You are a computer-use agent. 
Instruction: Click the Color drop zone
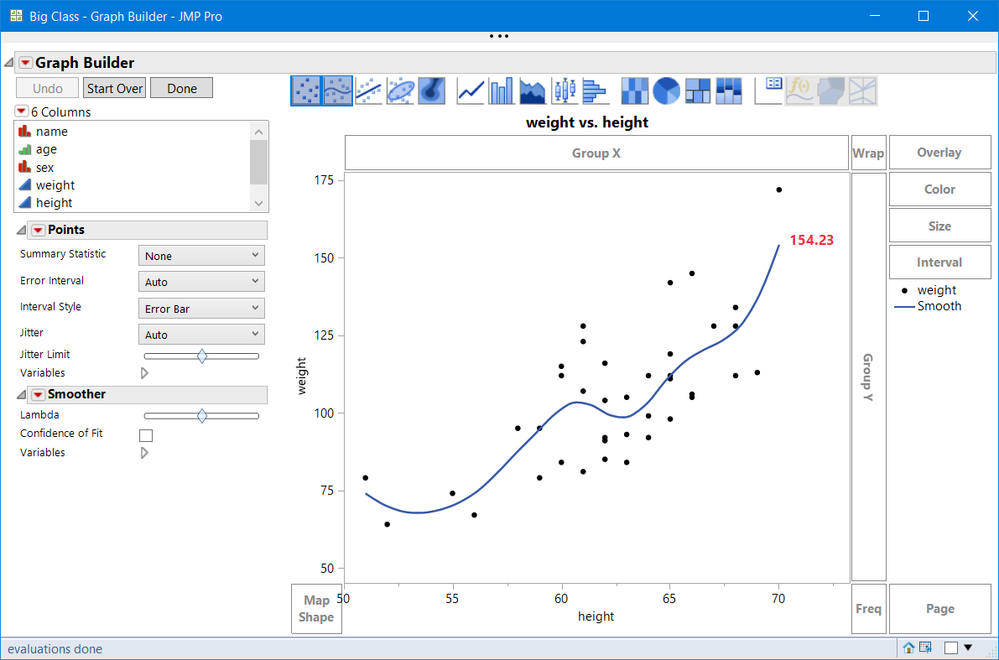tap(940, 189)
